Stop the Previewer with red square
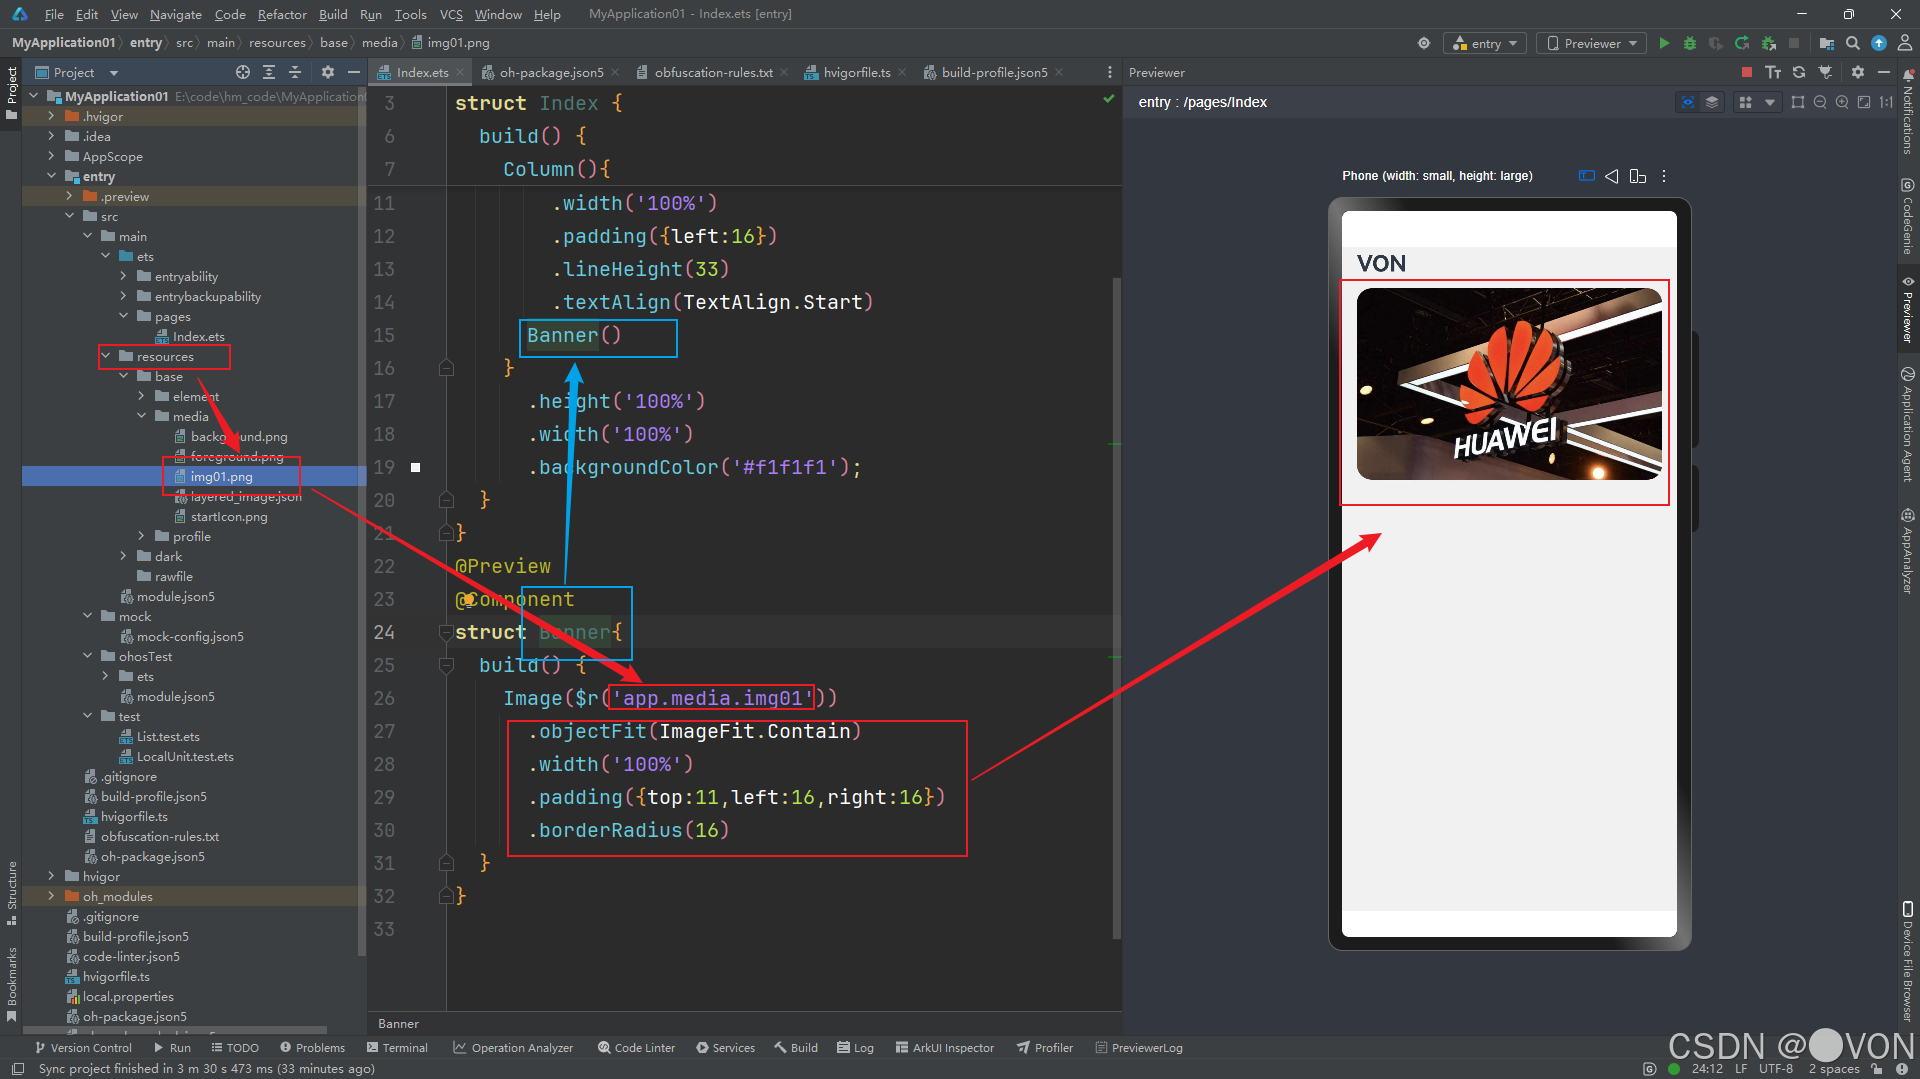 click(x=1747, y=72)
